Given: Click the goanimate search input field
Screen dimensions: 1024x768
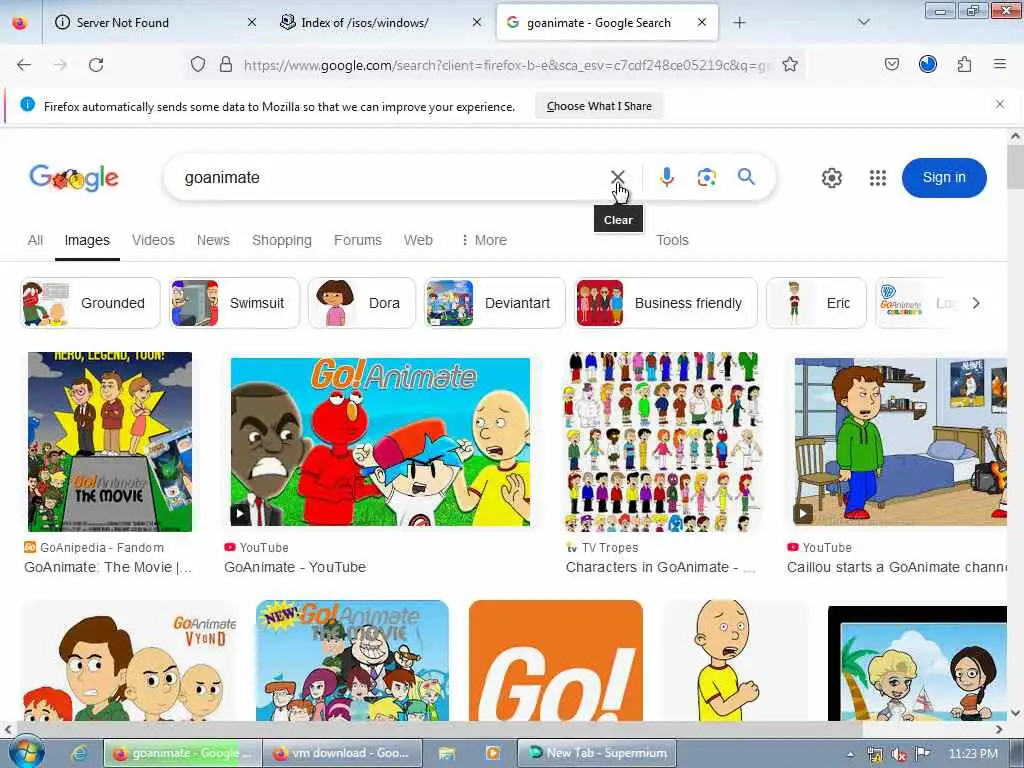Looking at the screenshot, I should [x=385, y=178].
